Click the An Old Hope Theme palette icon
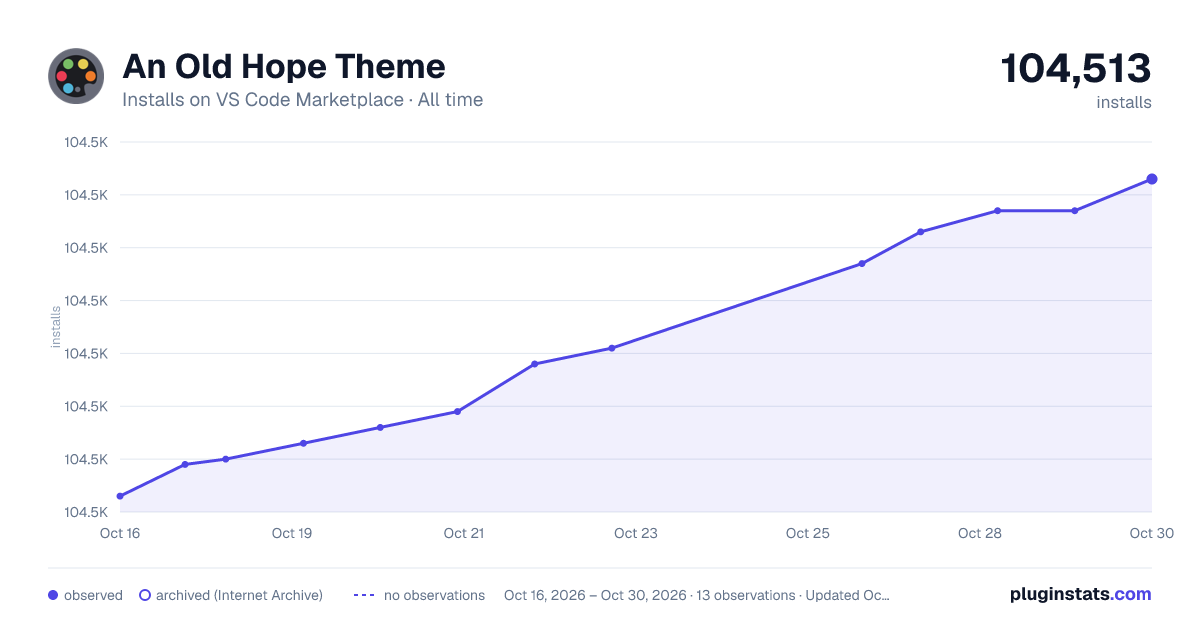The height and width of the screenshot is (630, 1200). [76, 76]
